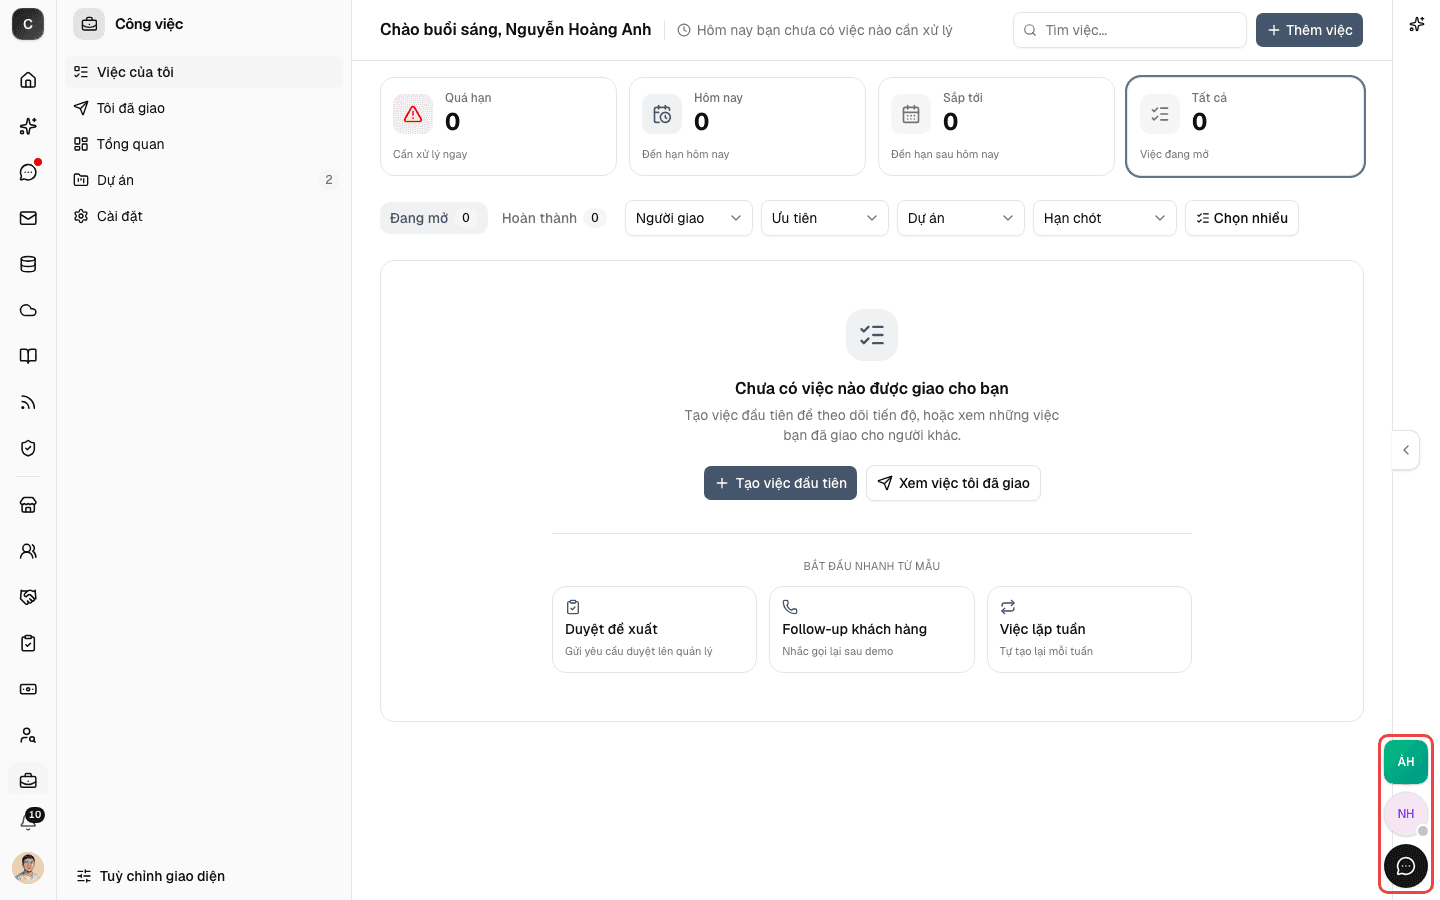
Task: Open the chat bubble icon with red dot
Action: [x=28, y=172]
